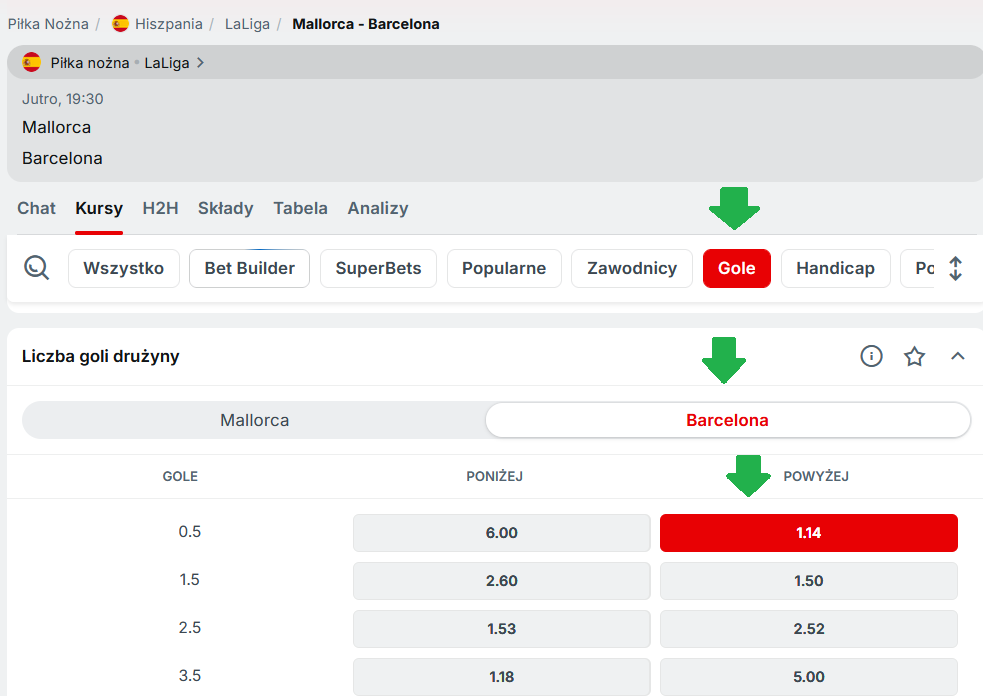Click the Spain flag in match header
The width and height of the screenshot is (983, 696).
(x=32, y=62)
